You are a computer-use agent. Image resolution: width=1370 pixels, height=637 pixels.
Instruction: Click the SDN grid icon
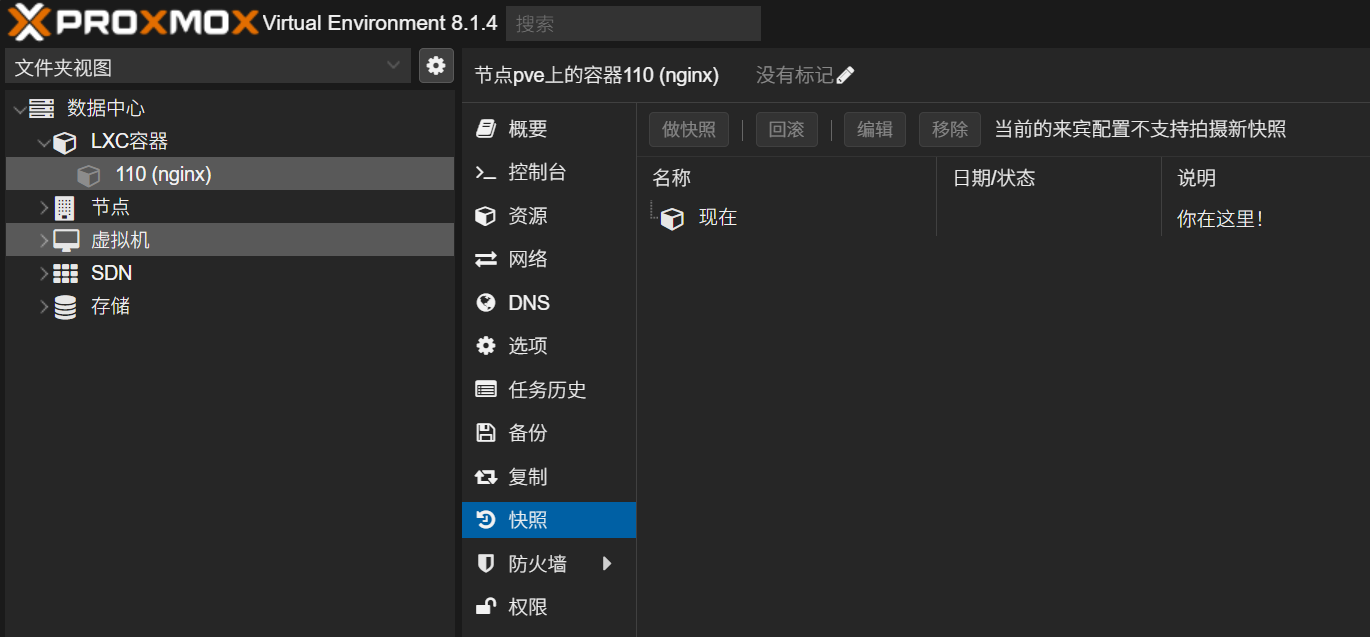(65, 273)
